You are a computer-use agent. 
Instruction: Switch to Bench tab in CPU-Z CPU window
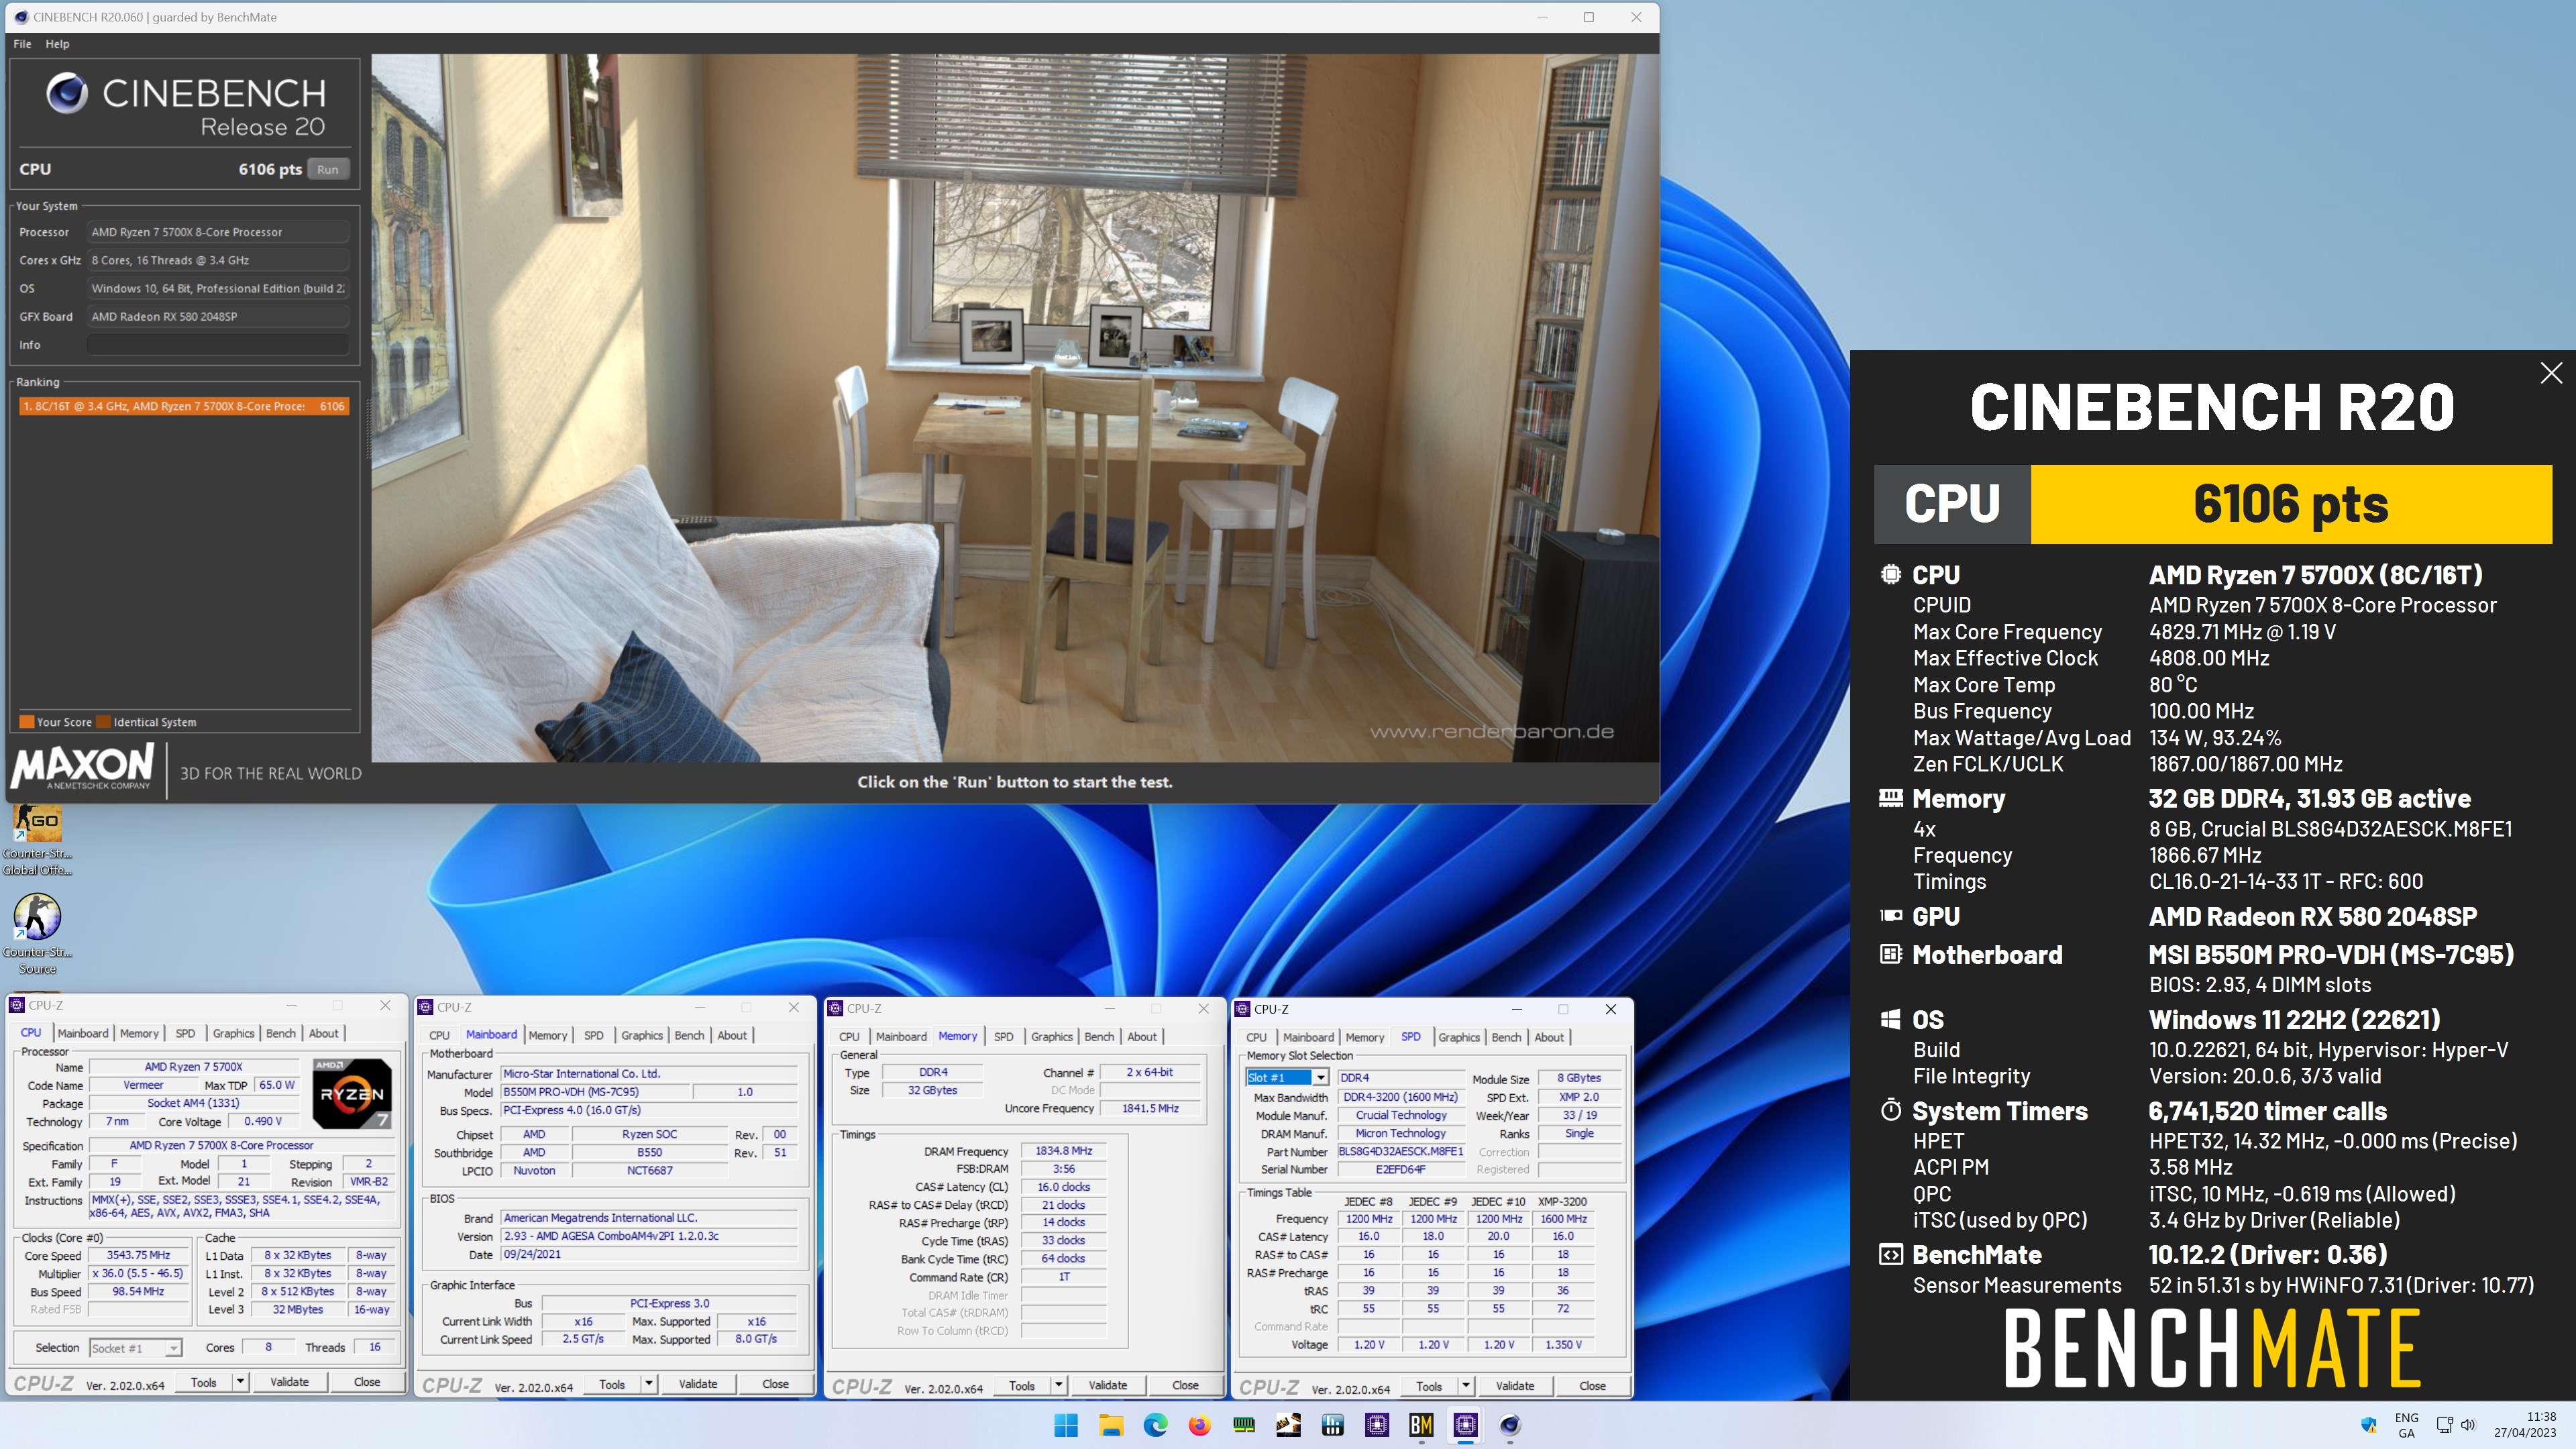click(x=280, y=1033)
